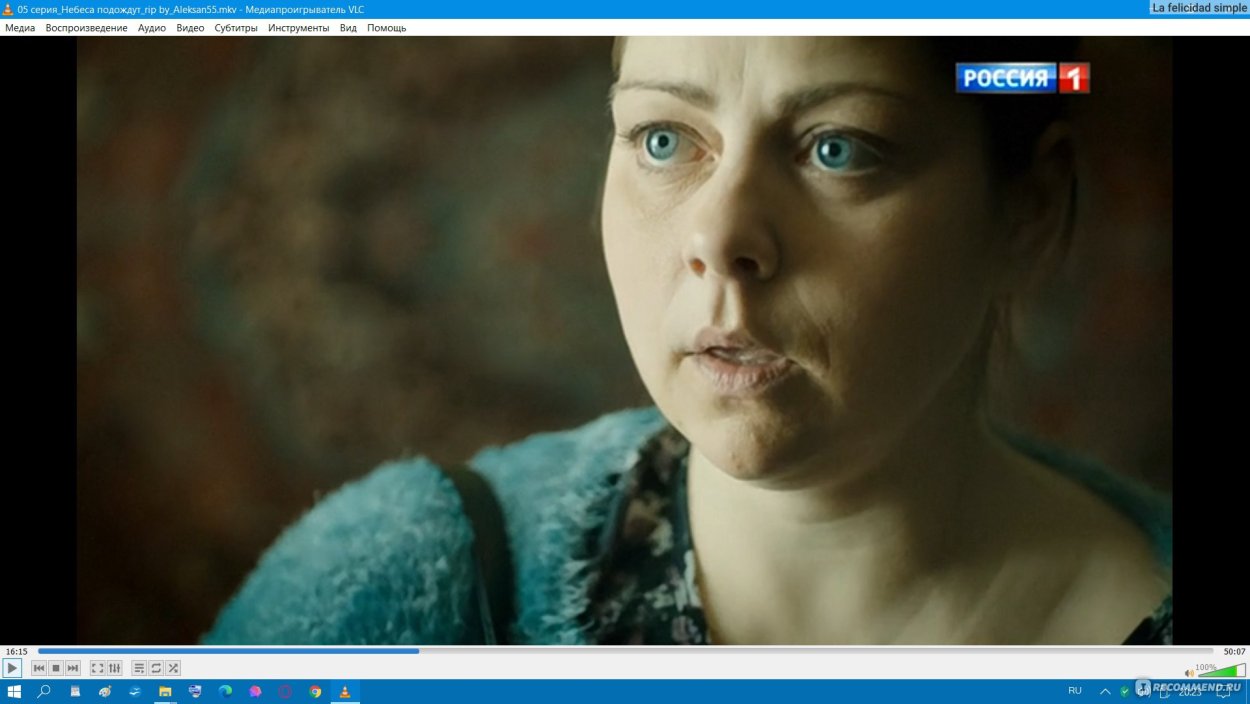The width and height of the screenshot is (1250, 704).
Task: Open the calculator-style taskbar app
Action: (75, 691)
